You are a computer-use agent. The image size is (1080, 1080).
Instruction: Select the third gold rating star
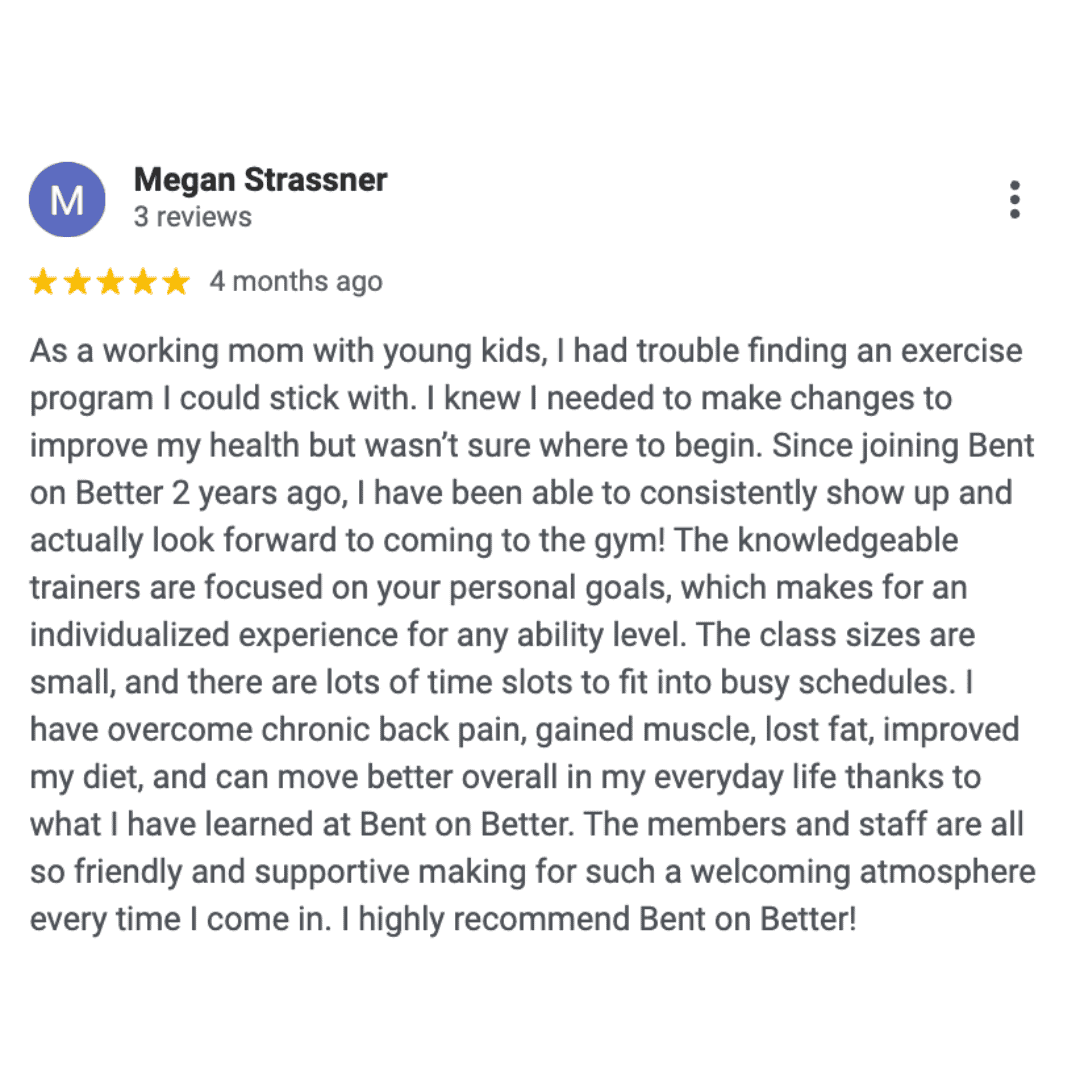click(x=109, y=283)
